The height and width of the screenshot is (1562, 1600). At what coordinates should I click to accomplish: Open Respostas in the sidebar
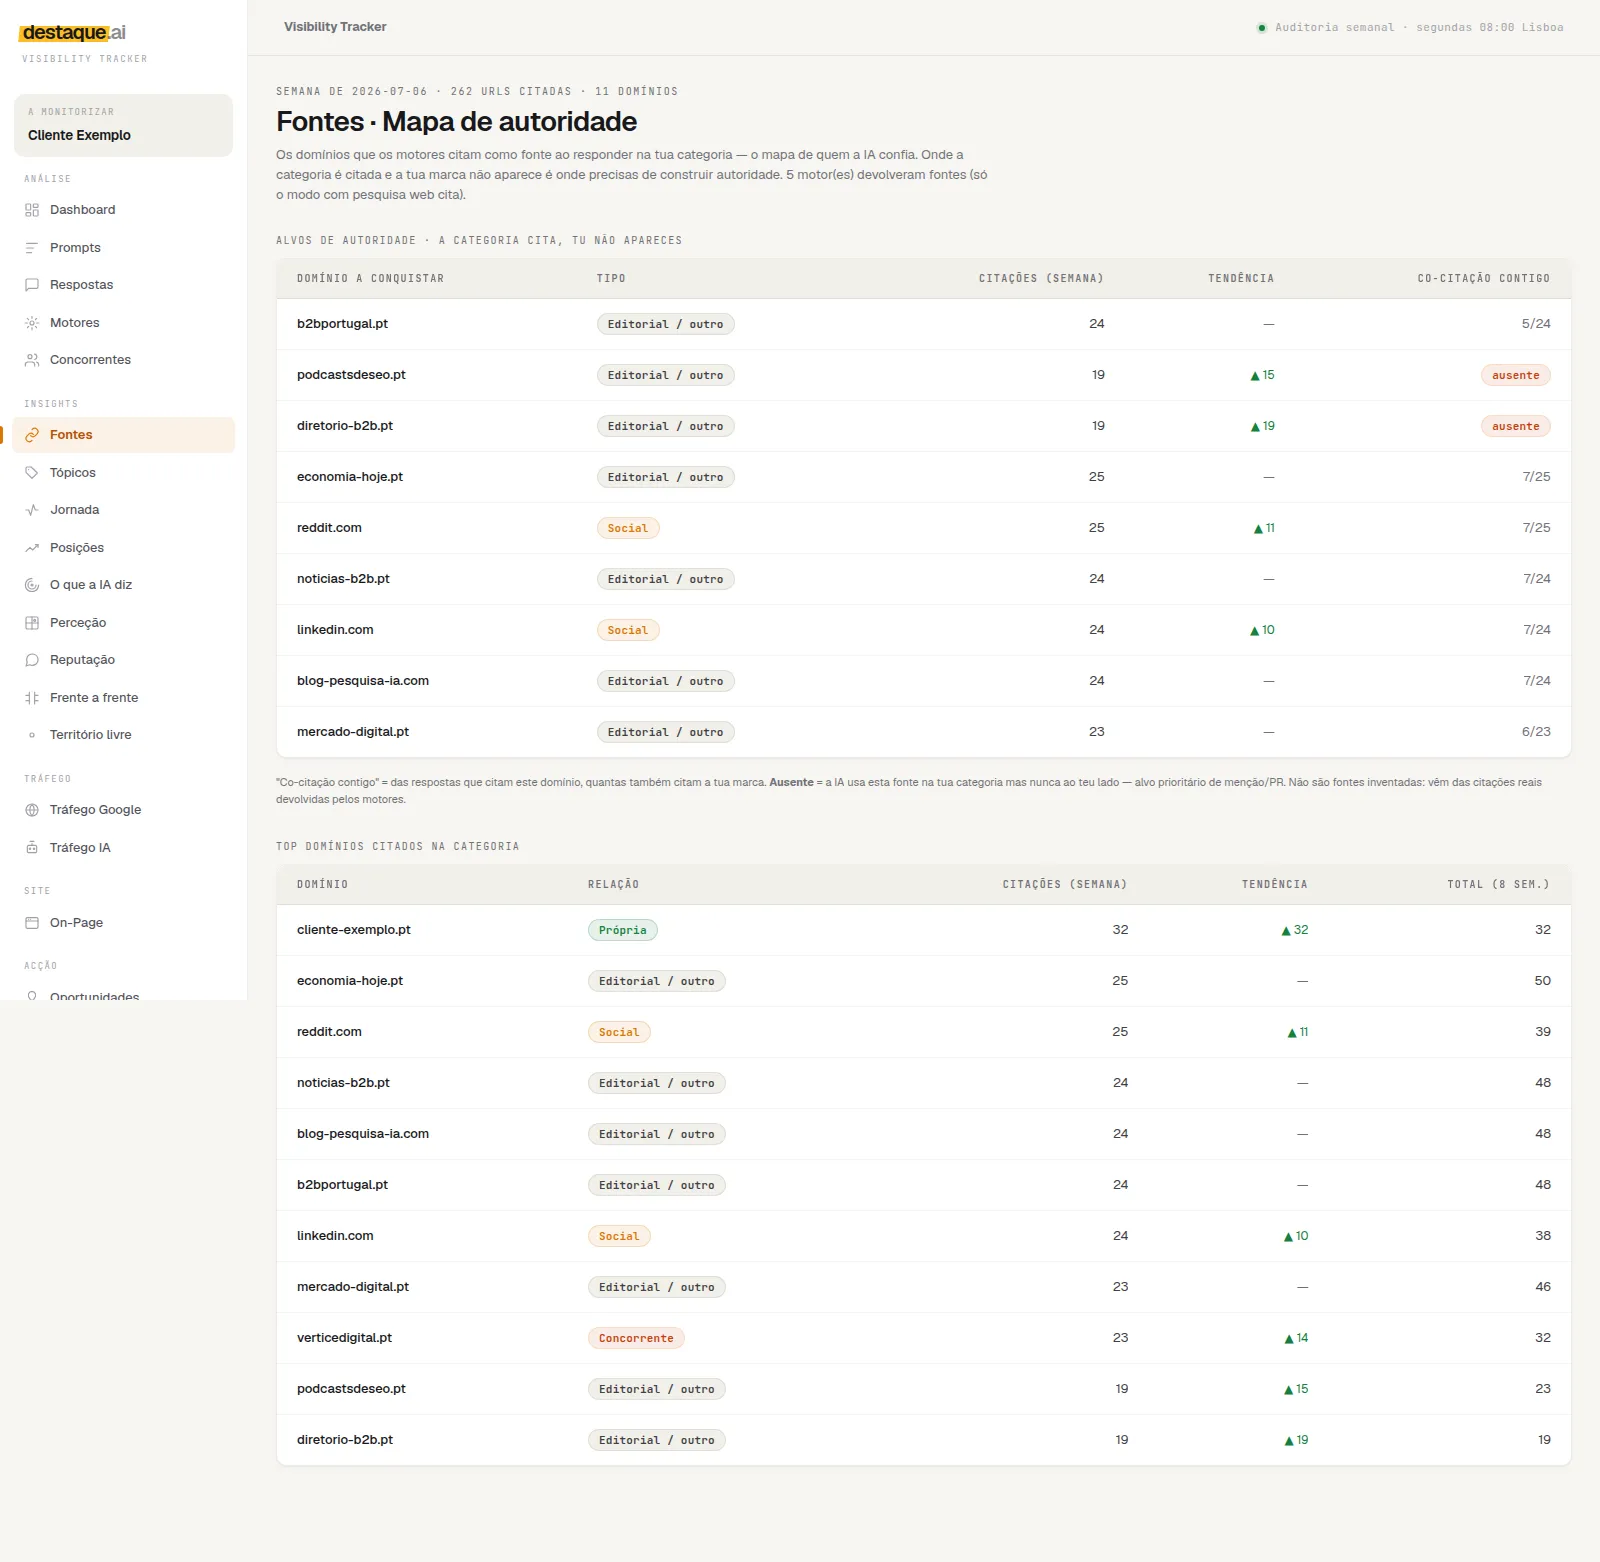tap(124, 285)
